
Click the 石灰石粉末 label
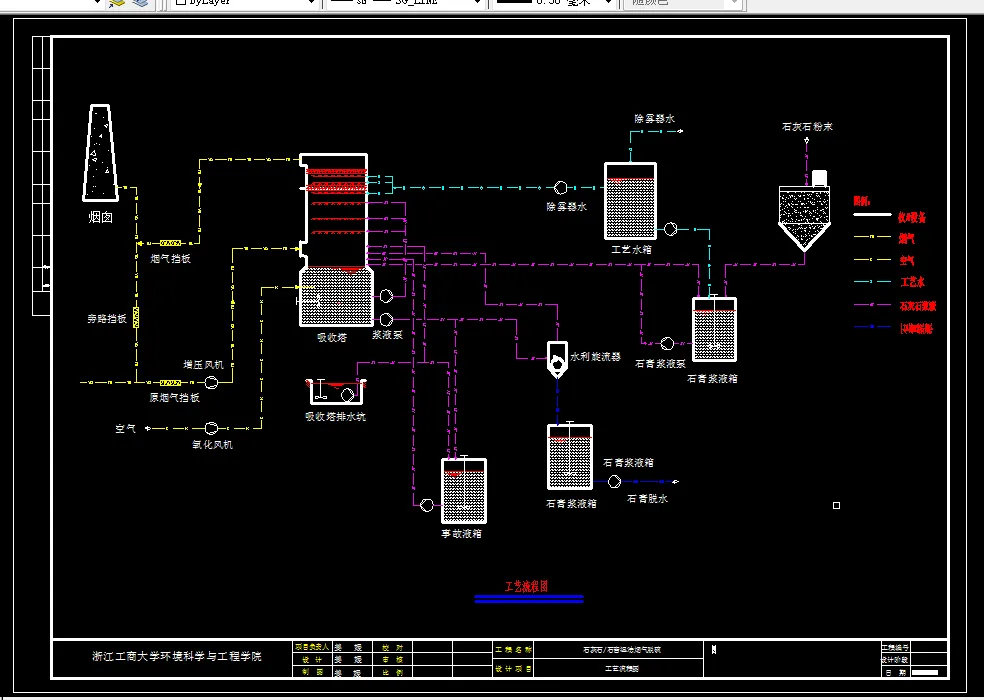[807, 126]
